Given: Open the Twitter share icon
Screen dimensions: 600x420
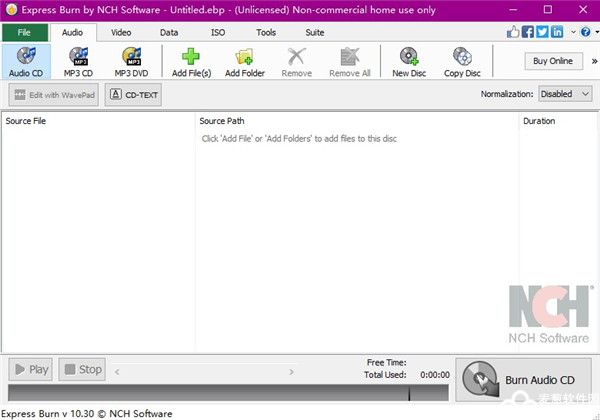Looking at the screenshot, I should click(x=542, y=32).
